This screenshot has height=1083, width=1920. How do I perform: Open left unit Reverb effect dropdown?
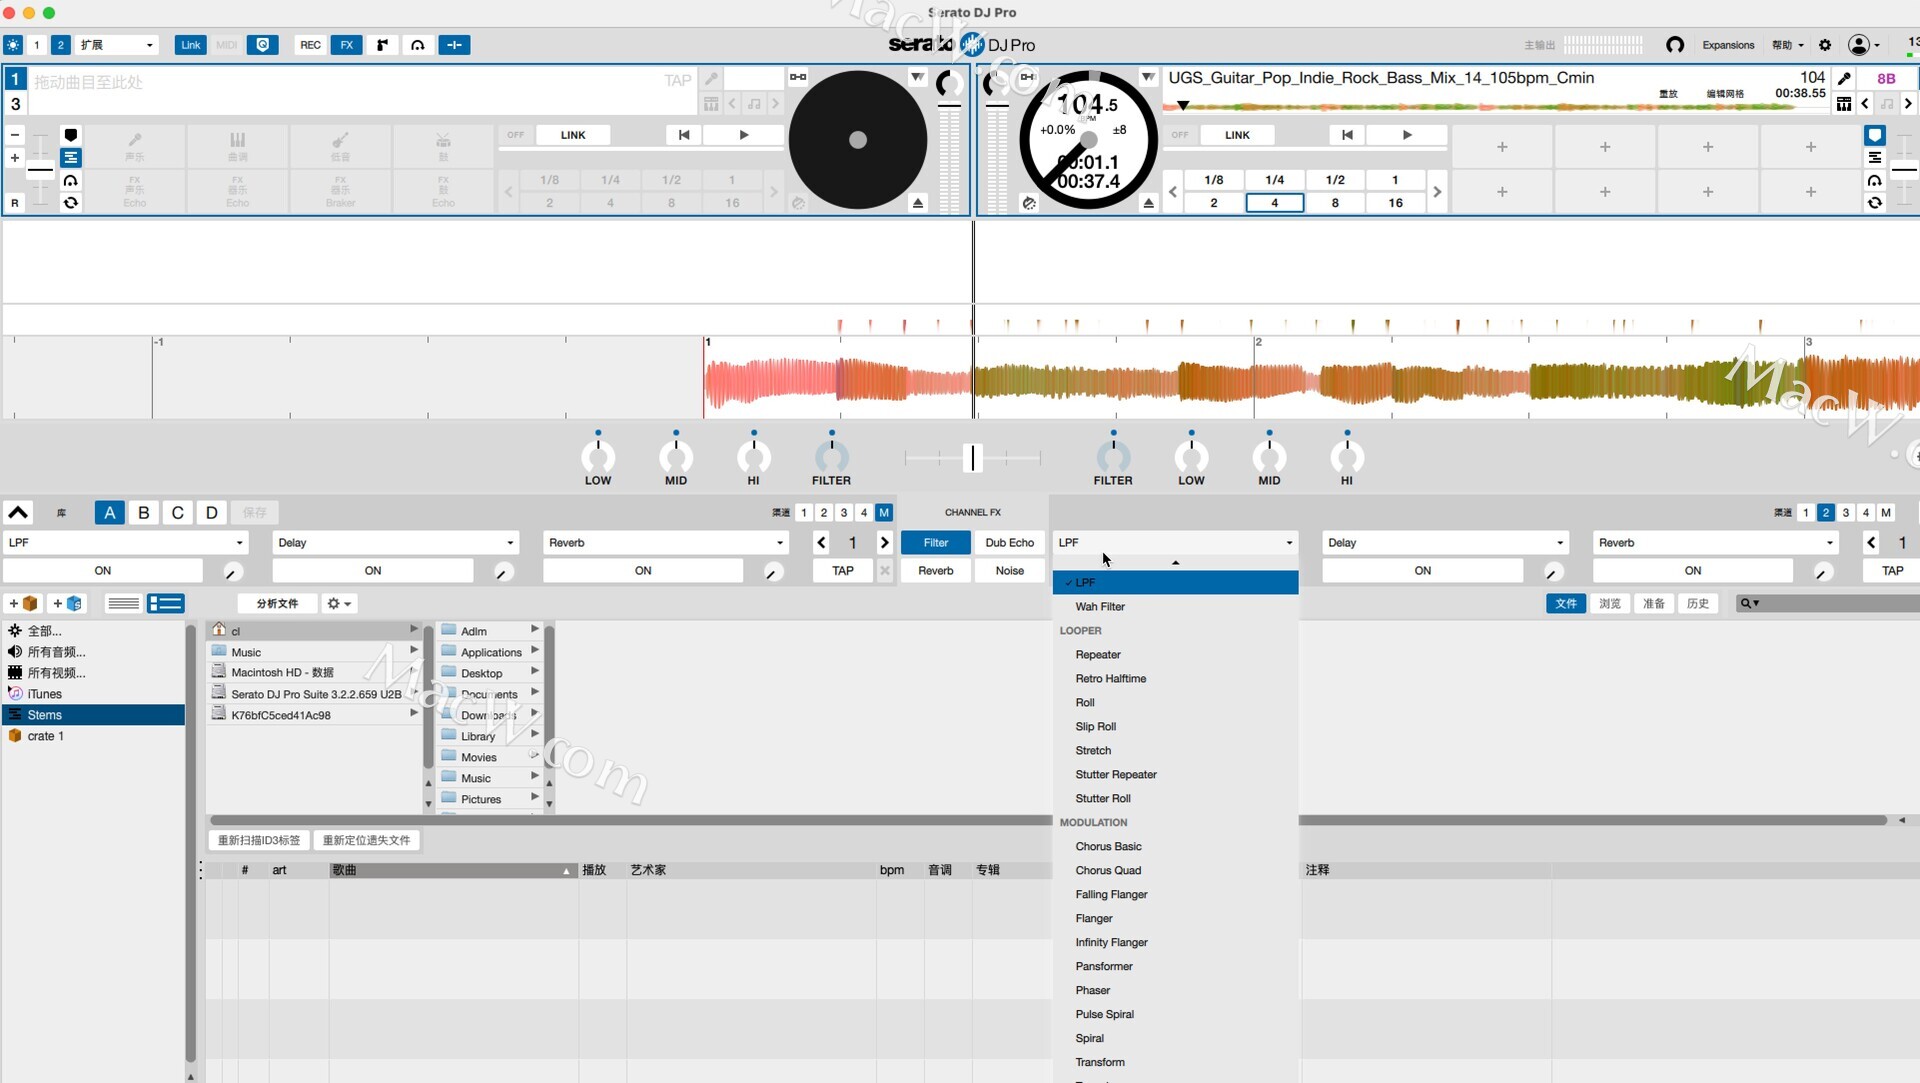[x=666, y=543]
